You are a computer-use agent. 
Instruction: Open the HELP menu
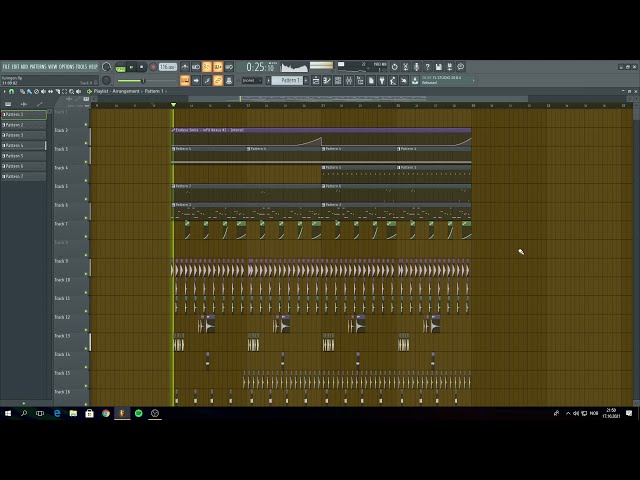tap(93, 67)
